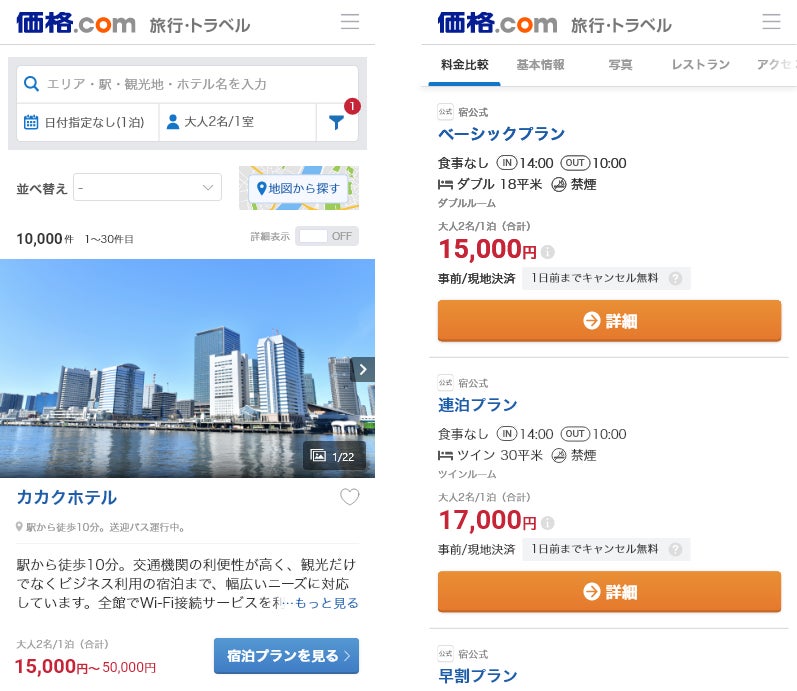Viewport: 797px width, 691px height.
Task: Advance hotel photo with right arrow
Action: (363, 369)
